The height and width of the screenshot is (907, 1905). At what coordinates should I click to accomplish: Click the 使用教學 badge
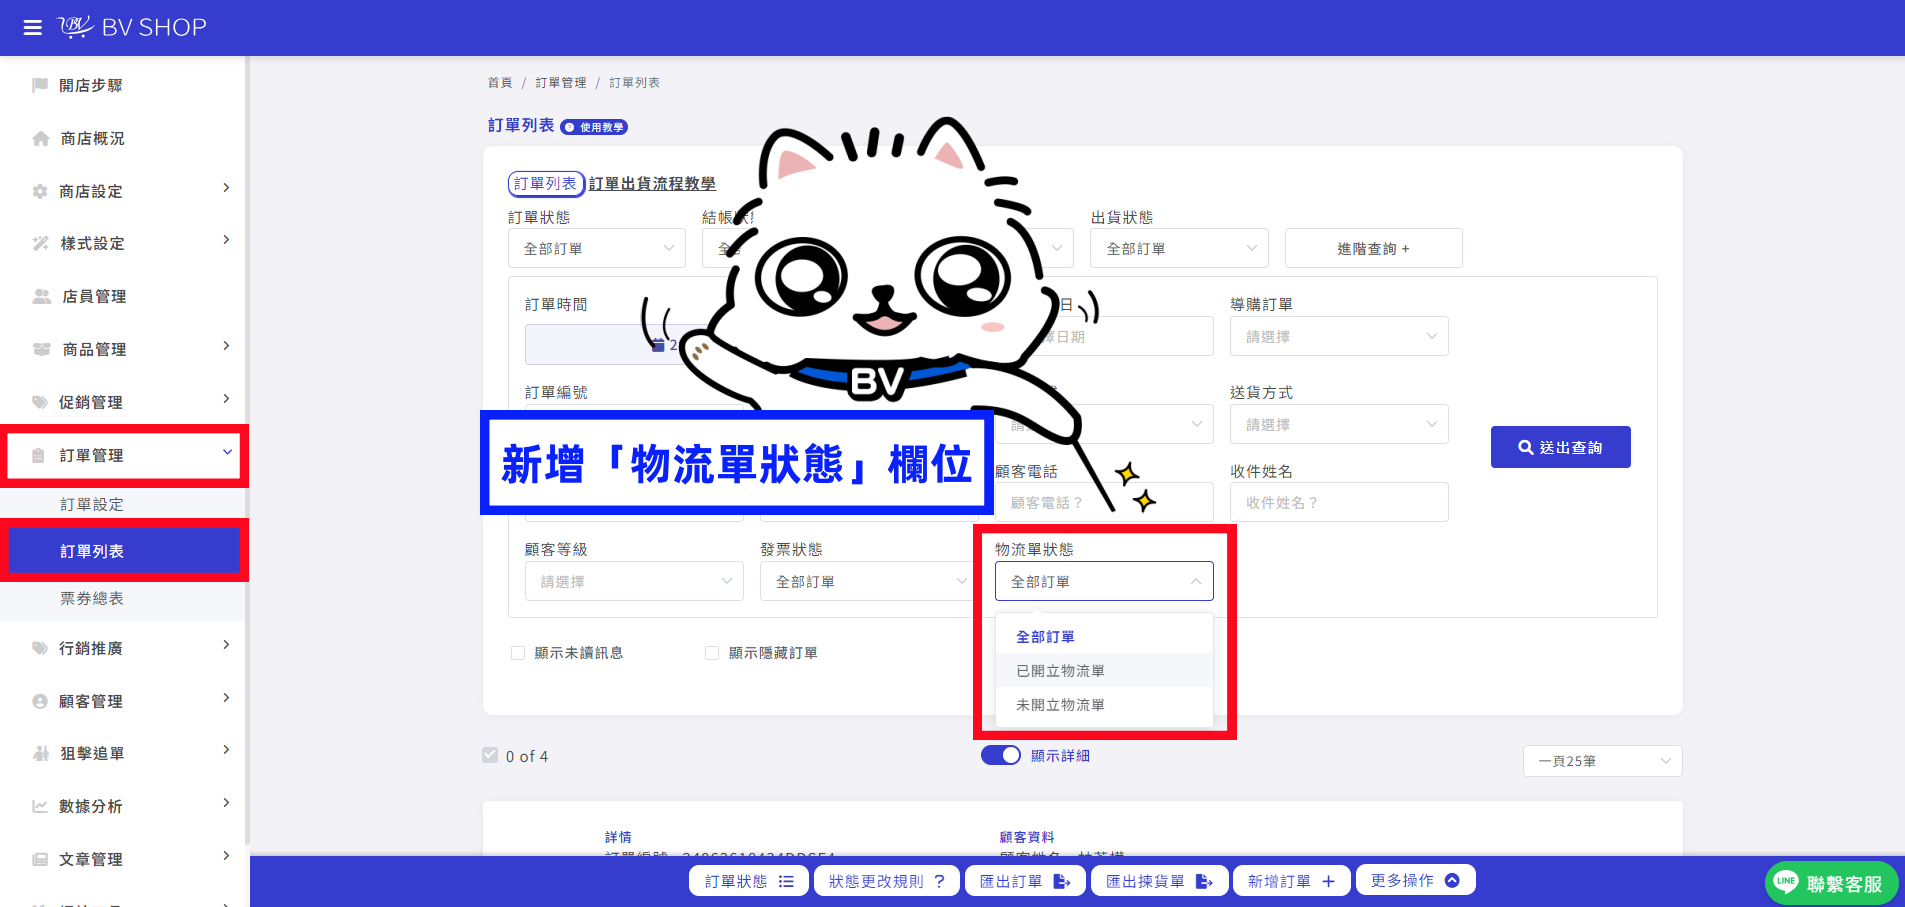[594, 127]
